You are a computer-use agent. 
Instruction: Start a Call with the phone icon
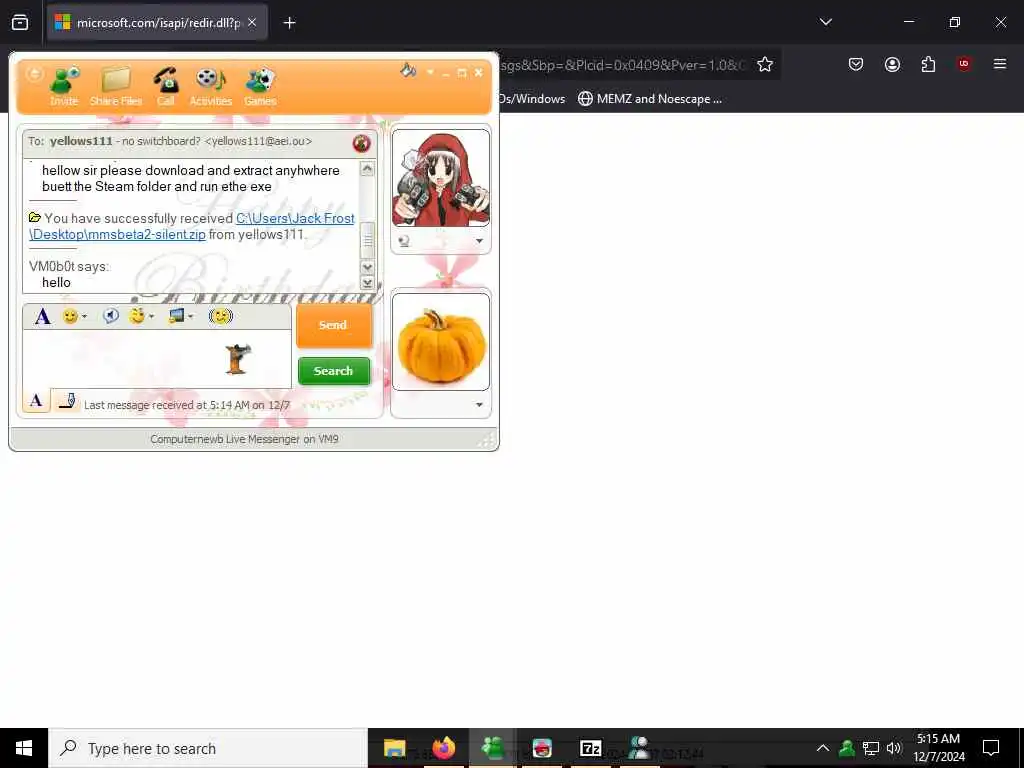point(166,86)
